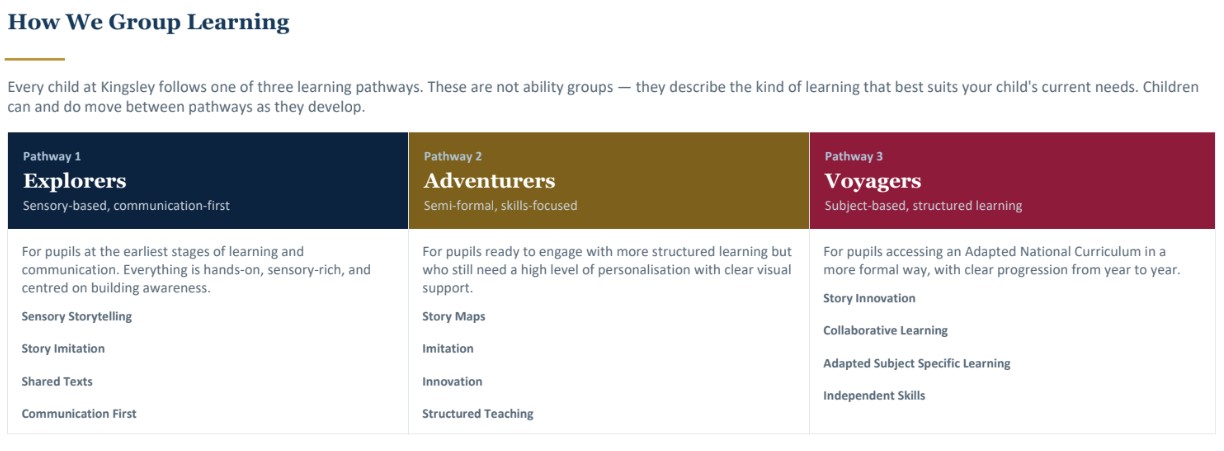Select Story Innovation under Voyagers
This screenshot has width=1224, height=451.
pyautogui.click(x=869, y=298)
